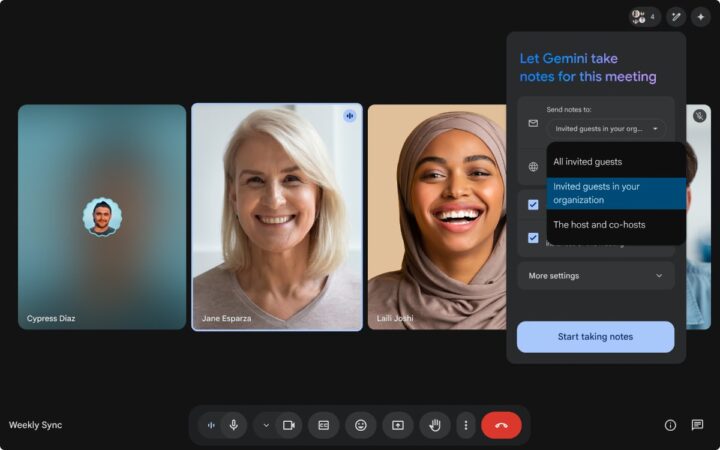Open the Send notes to dropdown
This screenshot has height=450, width=720.
pos(606,129)
